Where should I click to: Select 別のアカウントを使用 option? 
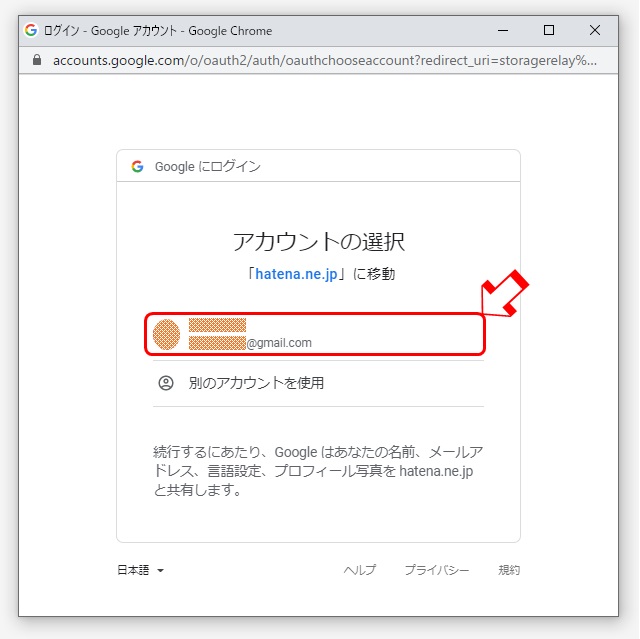pos(318,383)
